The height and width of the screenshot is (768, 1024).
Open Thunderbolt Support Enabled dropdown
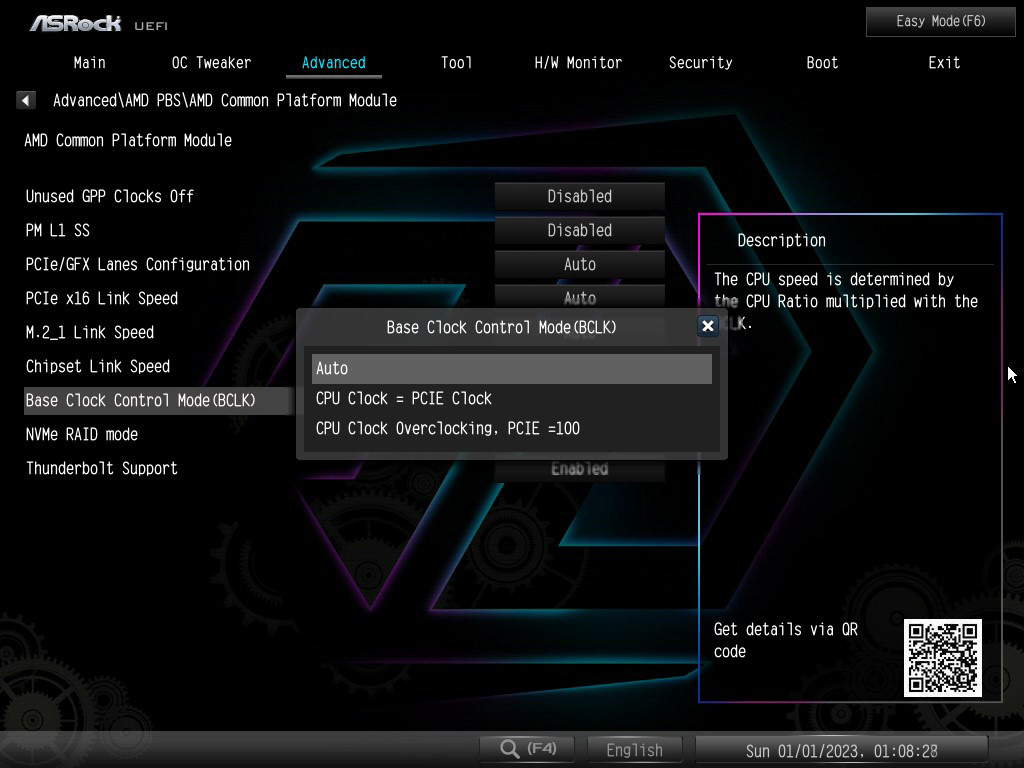tap(580, 470)
